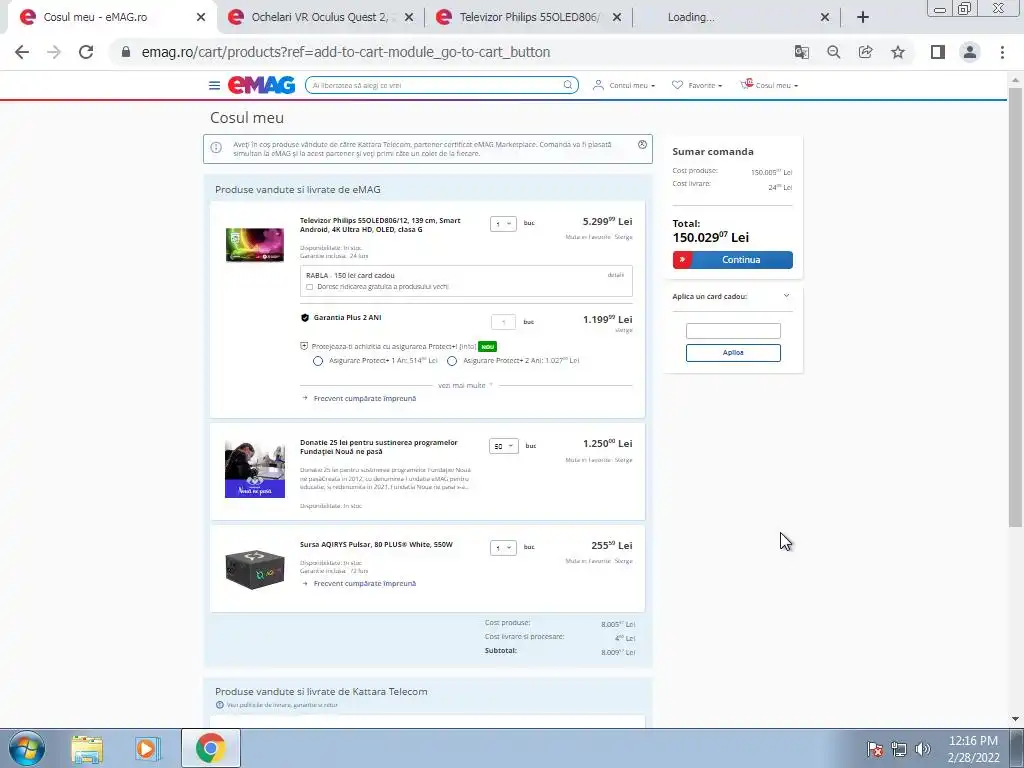Close the Loading... tab
The width and height of the screenshot is (1024, 768).
pos(825,18)
